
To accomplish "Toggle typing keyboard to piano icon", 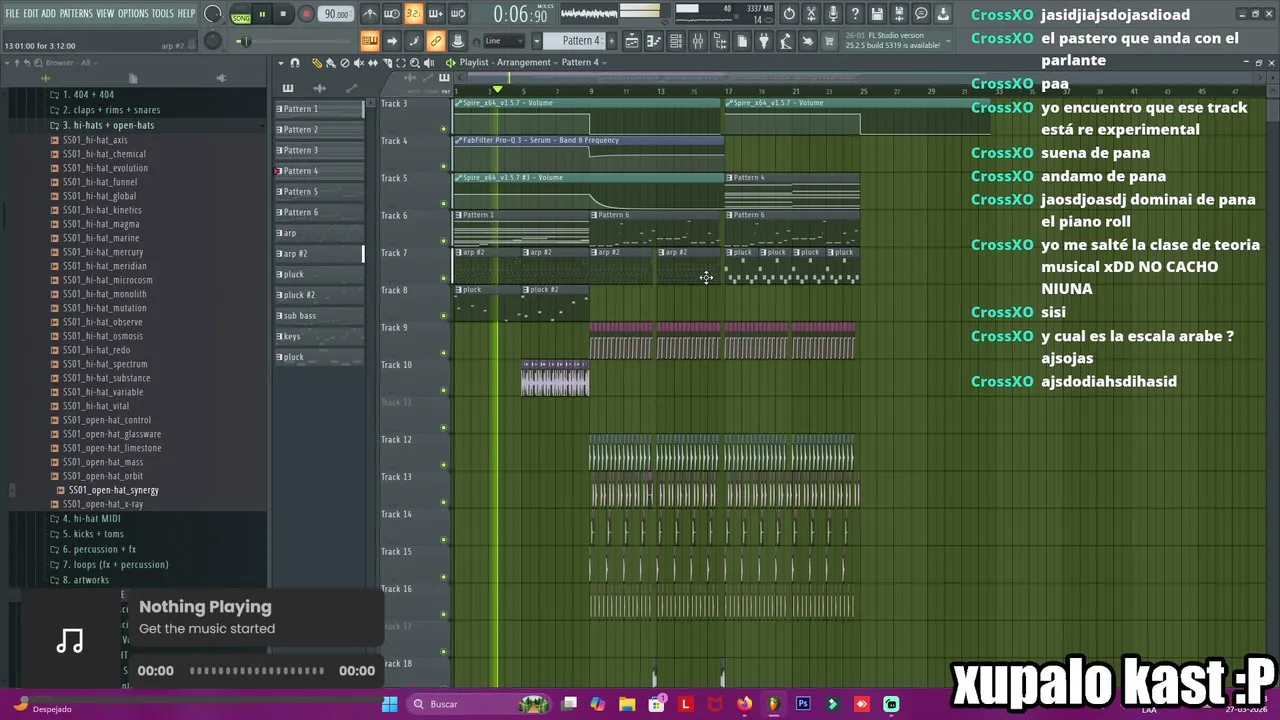I will [370, 41].
